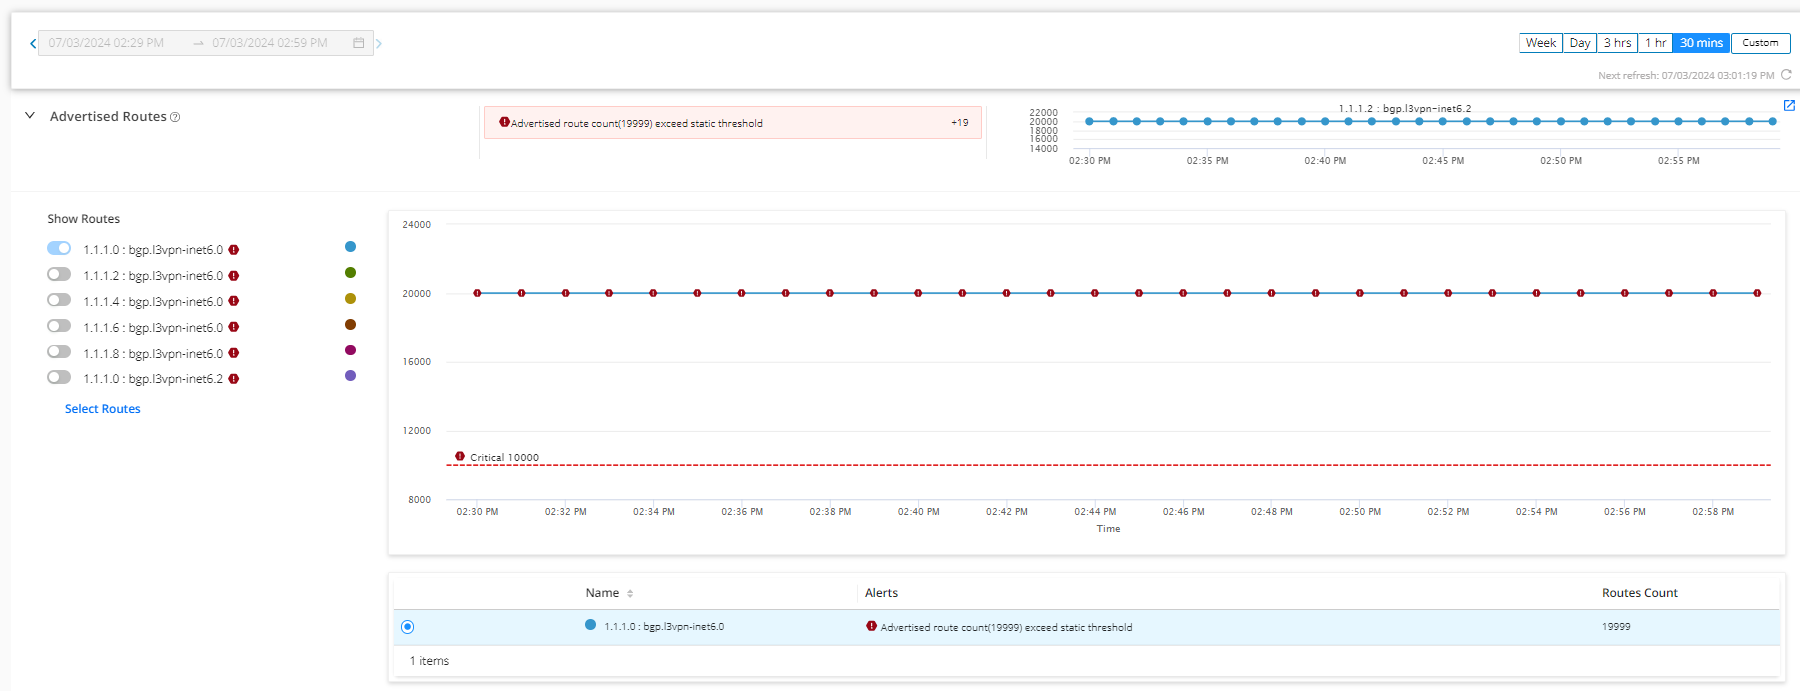Click the calendar icon in date range
This screenshot has height=691, width=1800.
(x=358, y=43)
